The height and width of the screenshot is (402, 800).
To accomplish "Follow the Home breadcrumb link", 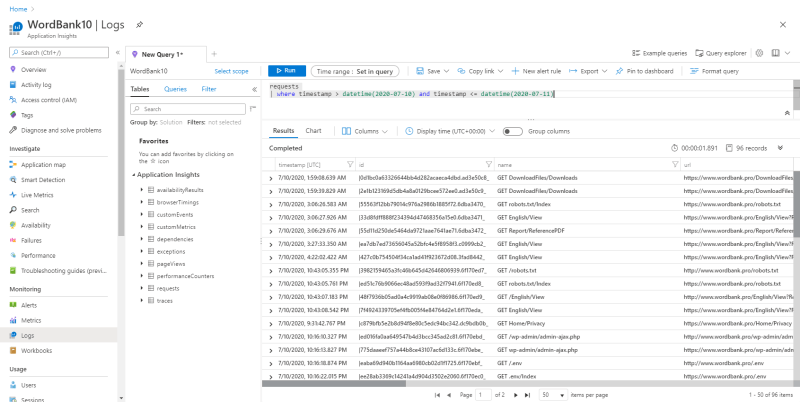I will coord(18,9).
